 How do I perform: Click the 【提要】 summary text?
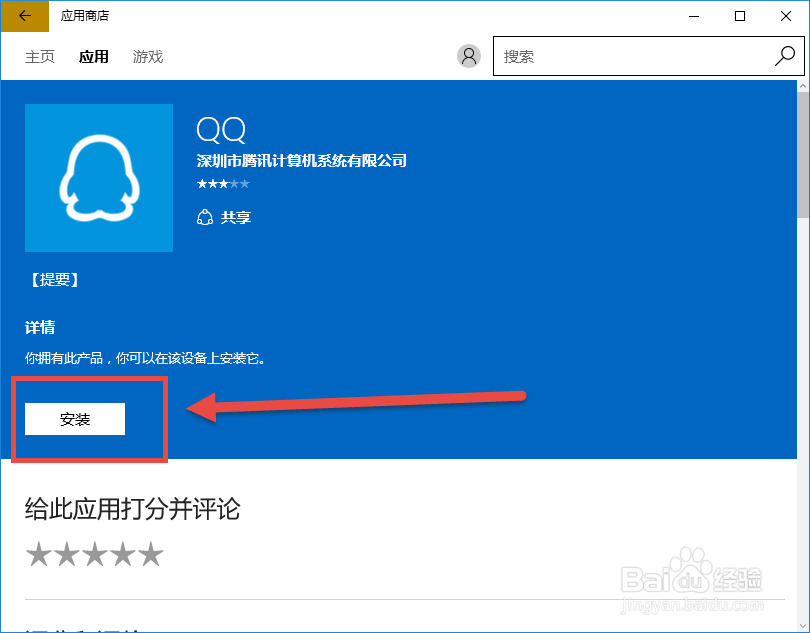pyautogui.click(x=54, y=280)
